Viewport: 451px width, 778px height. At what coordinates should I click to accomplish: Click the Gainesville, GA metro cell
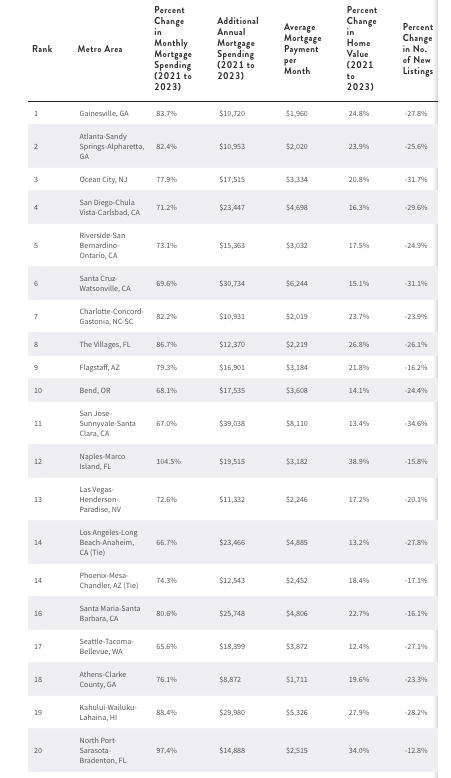click(x=104, y=113)
